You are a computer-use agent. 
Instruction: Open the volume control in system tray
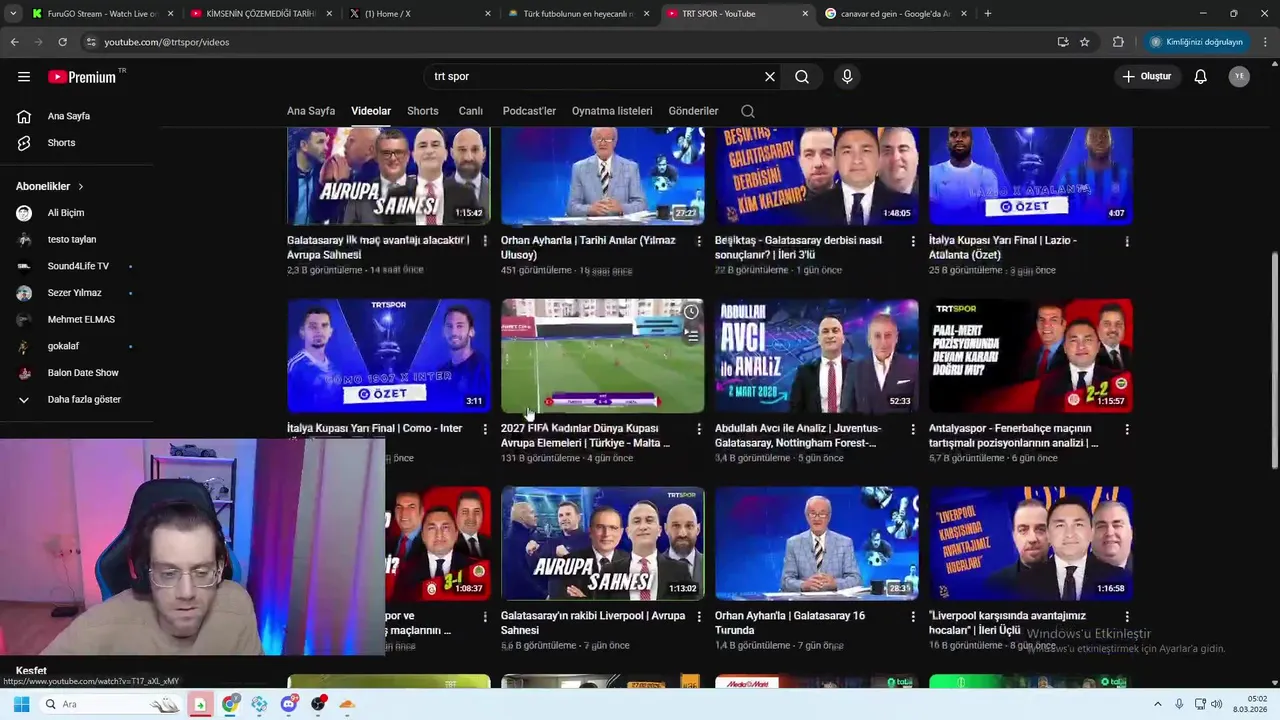coord(1216,704)
